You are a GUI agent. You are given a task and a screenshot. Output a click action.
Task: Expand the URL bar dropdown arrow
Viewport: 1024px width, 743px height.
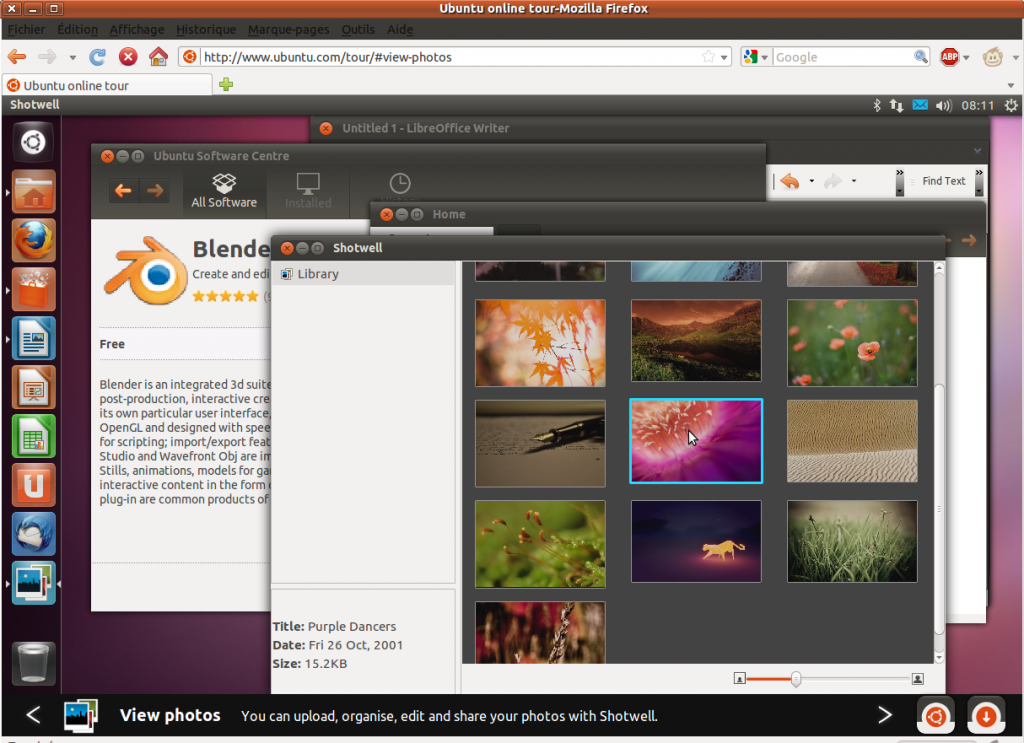724,57
